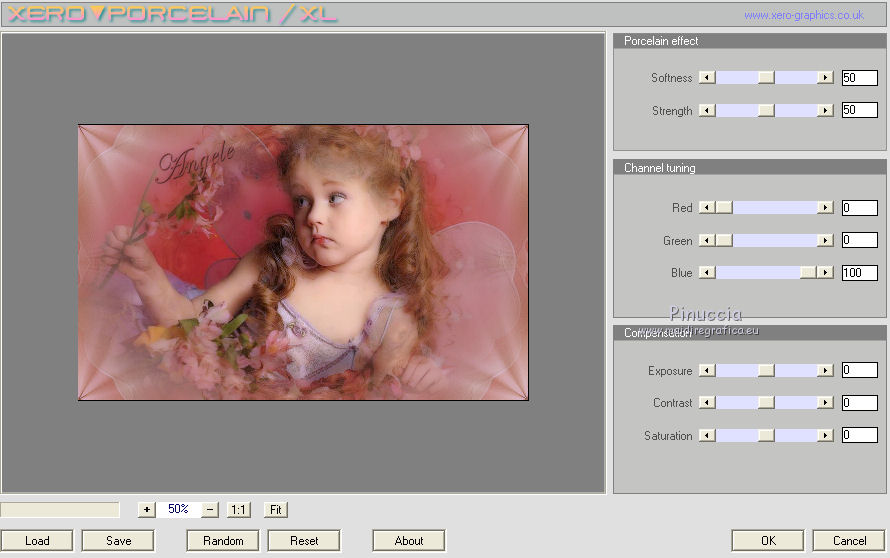Open the xero-graphics.co.uk link
This screenshot has height=558, width=890.
pyautogui.click(x=804, y=15)
